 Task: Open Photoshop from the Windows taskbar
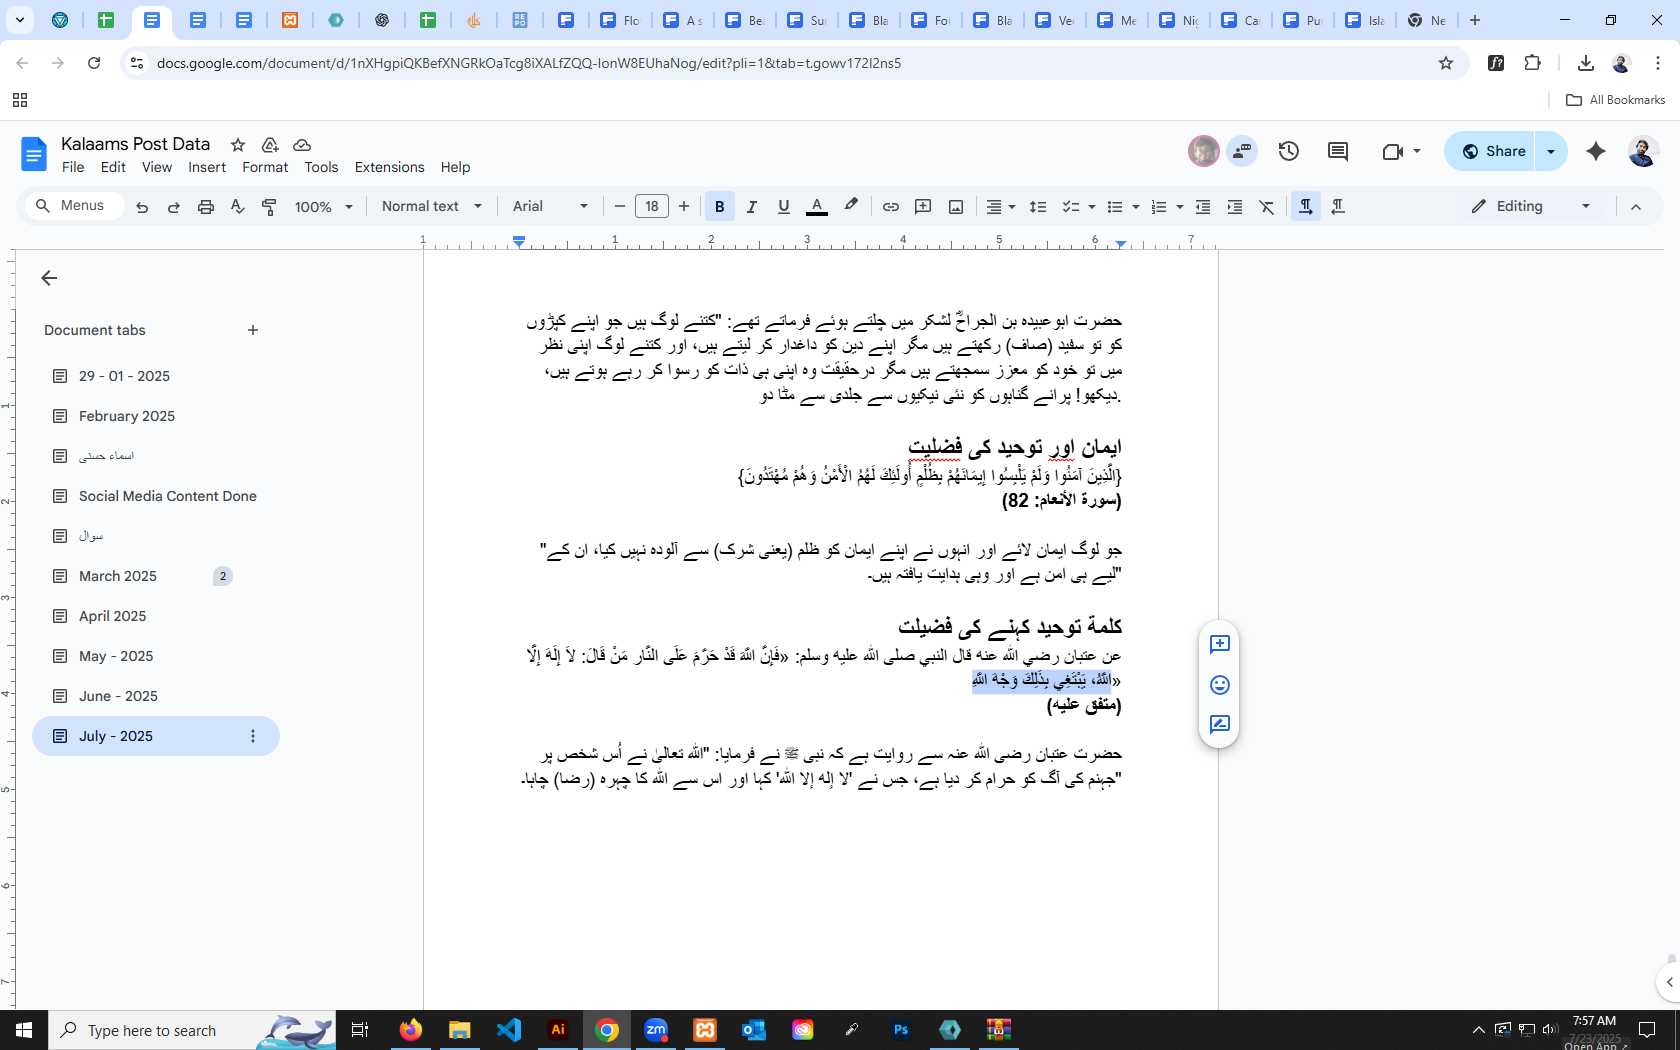point(901,1030)
